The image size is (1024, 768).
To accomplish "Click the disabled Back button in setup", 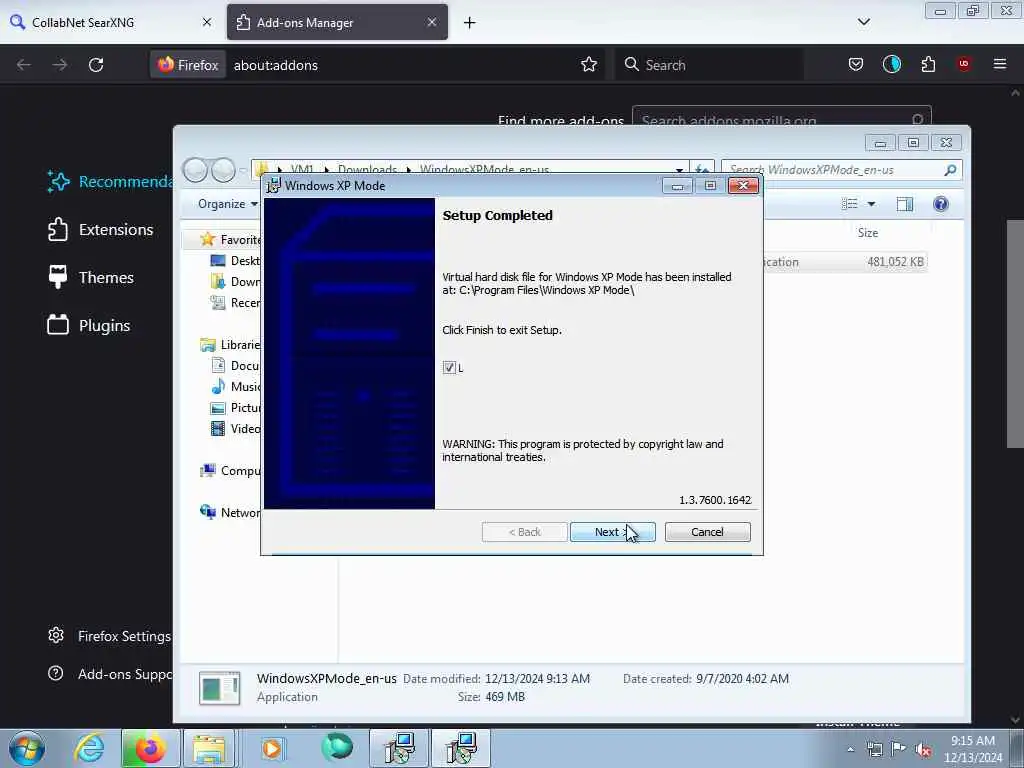I will click(x=524, y=532).
